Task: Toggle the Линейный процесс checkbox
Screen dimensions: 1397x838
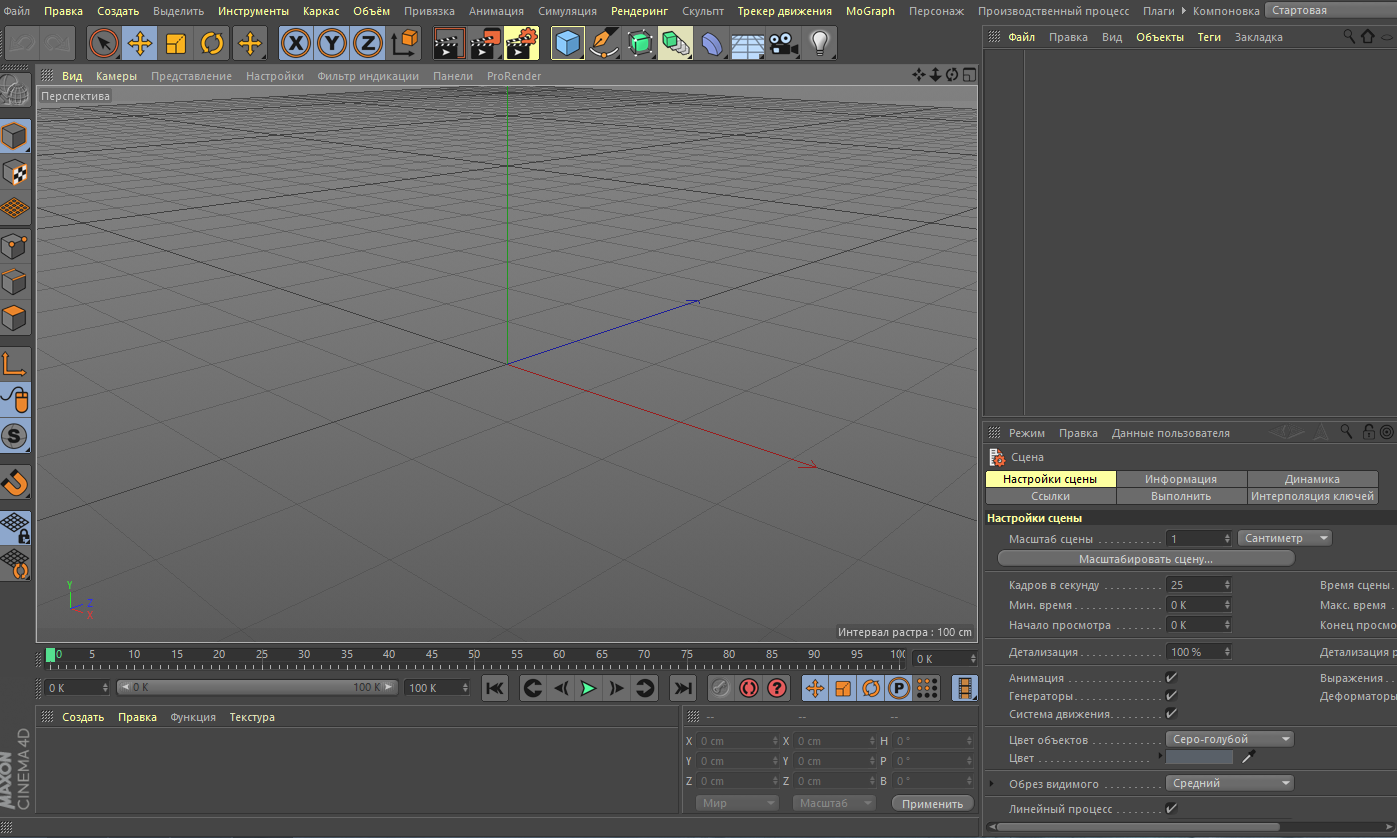Action: (1172, 808)
